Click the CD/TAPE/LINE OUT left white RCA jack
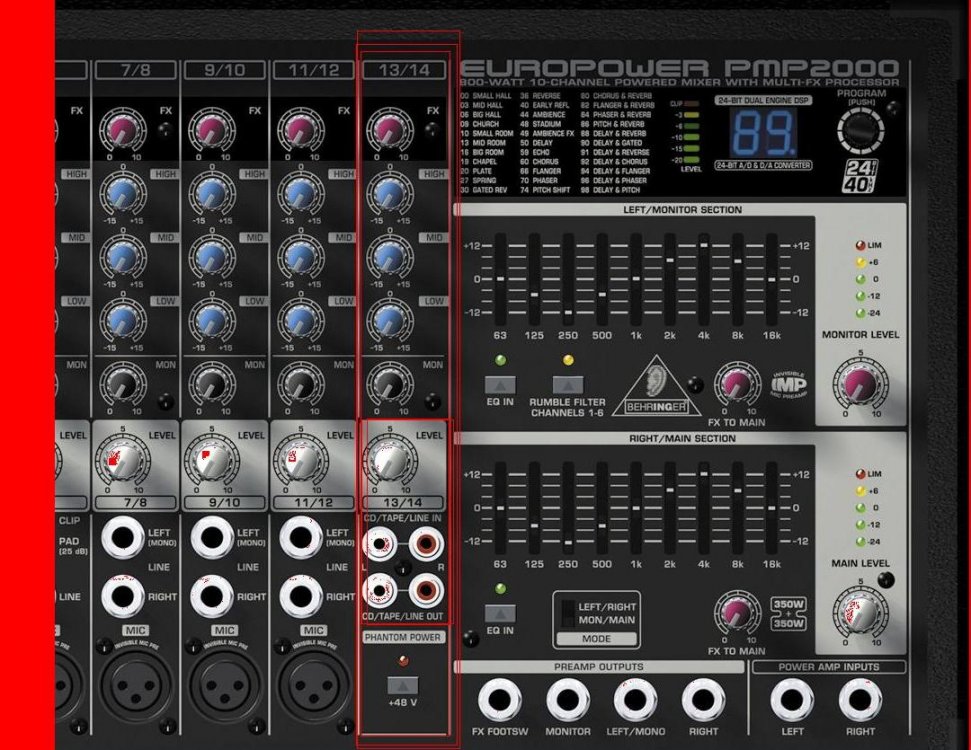The image size is (971, 750). pos(380,590)
